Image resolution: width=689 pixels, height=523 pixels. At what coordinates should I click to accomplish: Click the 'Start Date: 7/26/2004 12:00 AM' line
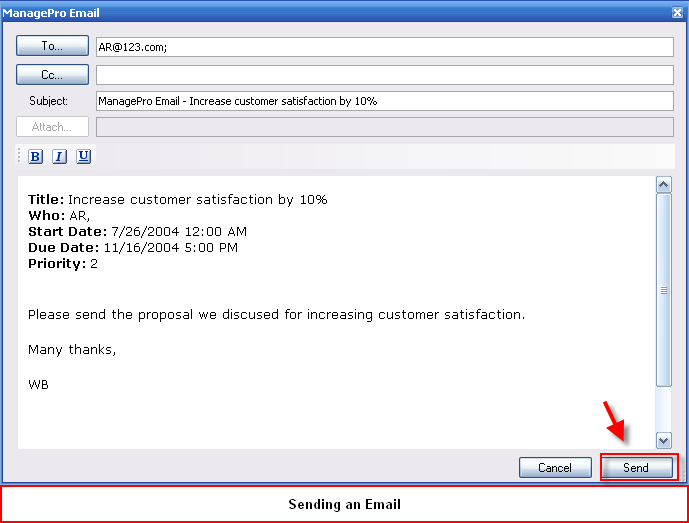click(x=138, y=232)
